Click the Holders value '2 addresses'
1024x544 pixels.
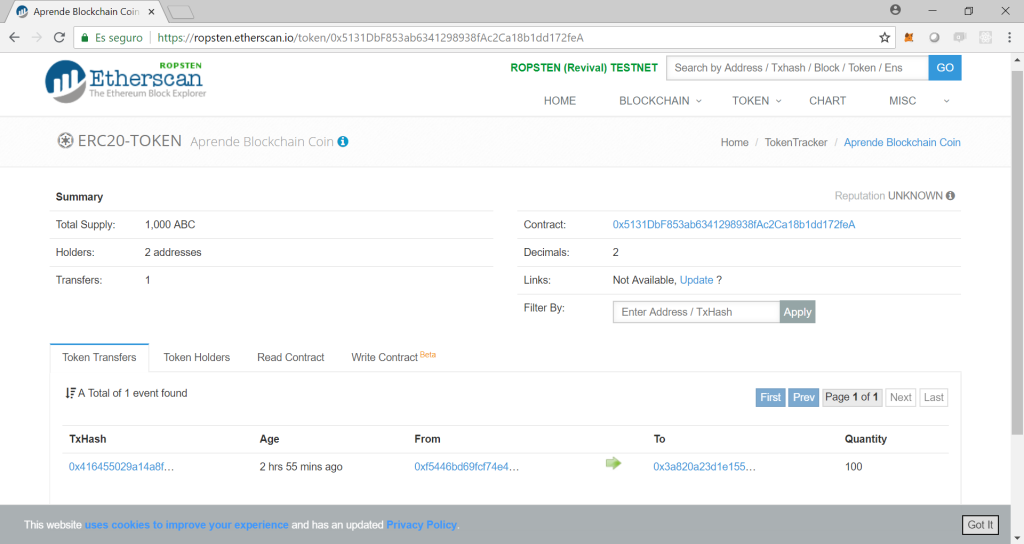point(173,252)
